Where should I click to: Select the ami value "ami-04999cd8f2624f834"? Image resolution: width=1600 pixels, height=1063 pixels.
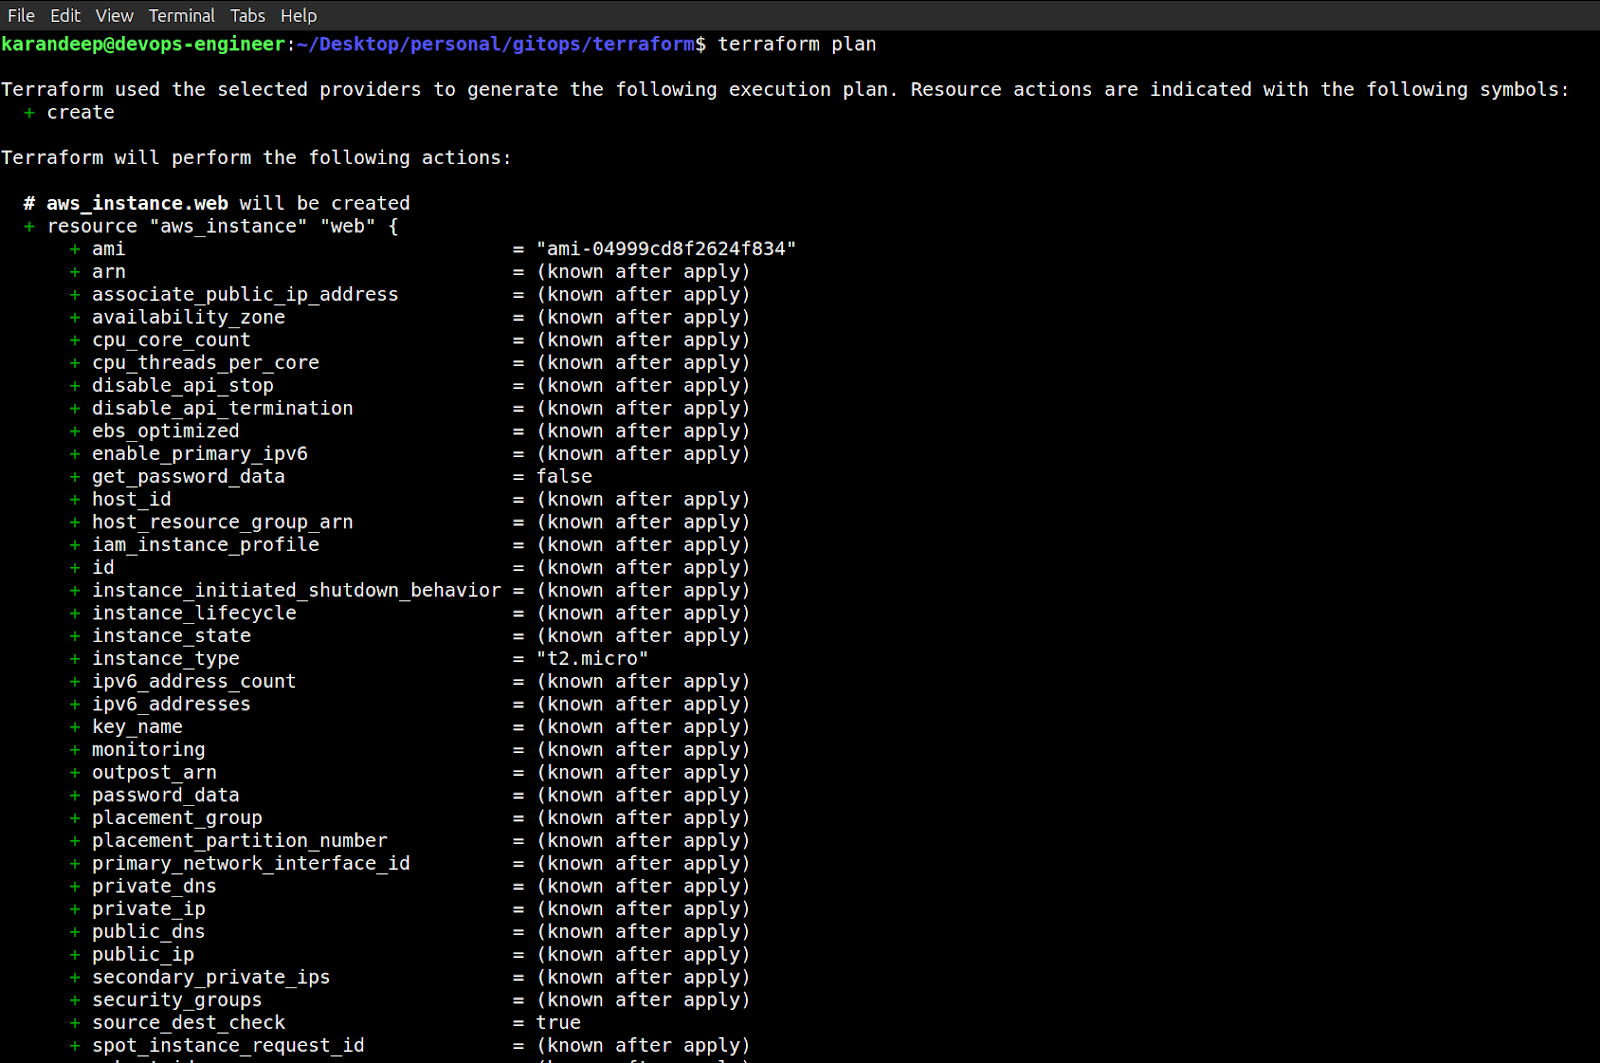click(665, 248)
